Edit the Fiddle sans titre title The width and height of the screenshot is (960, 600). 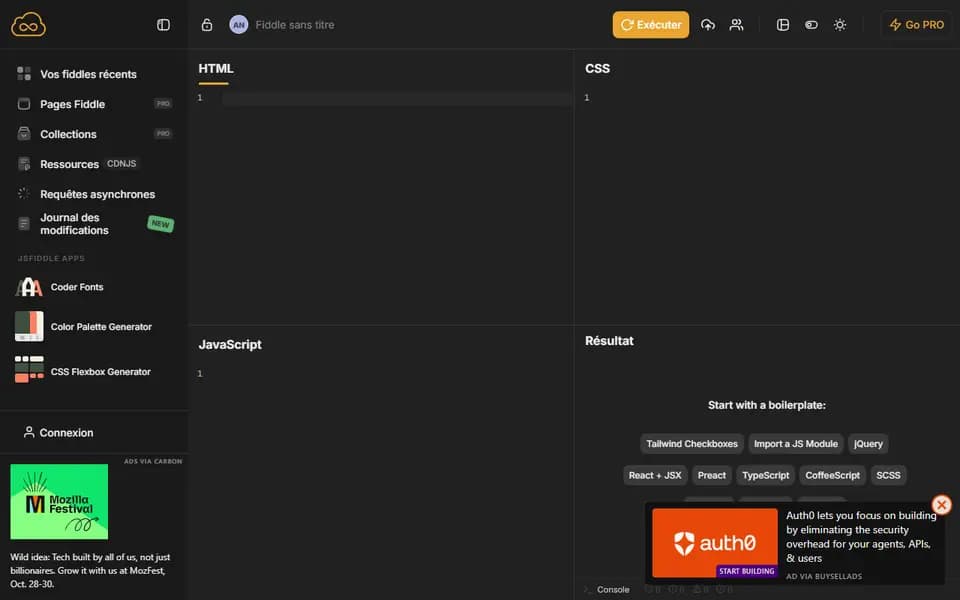tap(294, 24)
